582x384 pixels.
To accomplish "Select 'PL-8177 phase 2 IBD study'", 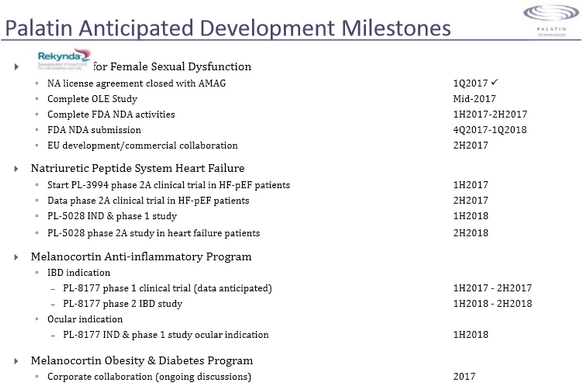I will point(122,304).
